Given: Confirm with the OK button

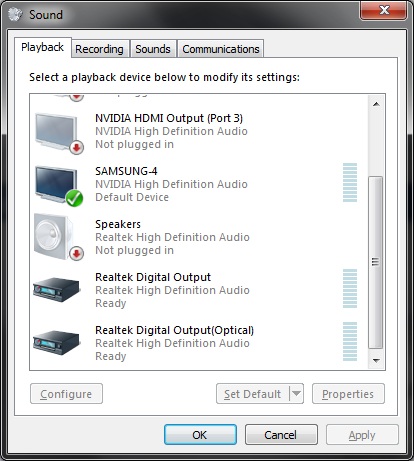Looking at the screenshot, I should tap(200, 435).
